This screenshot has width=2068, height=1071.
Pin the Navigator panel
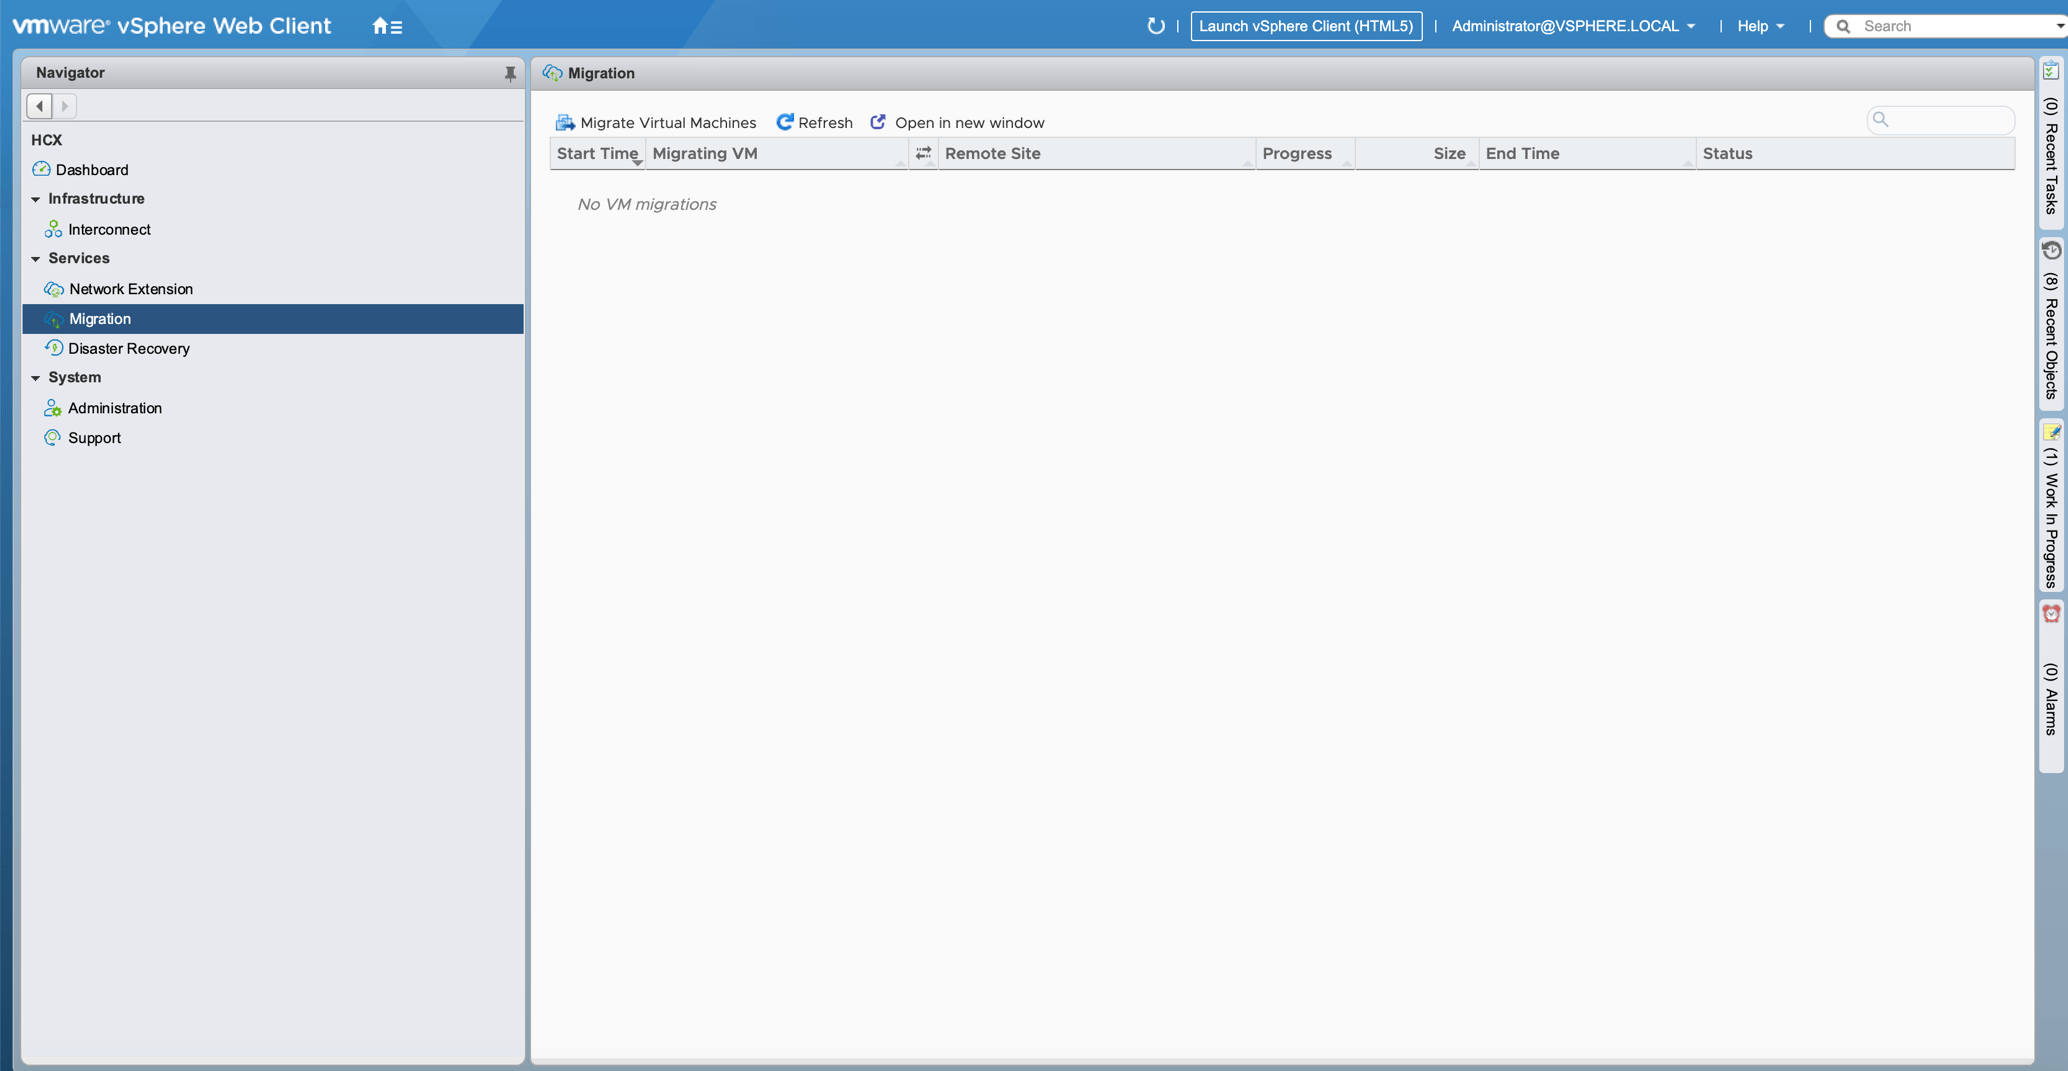[x=510, y=73]
